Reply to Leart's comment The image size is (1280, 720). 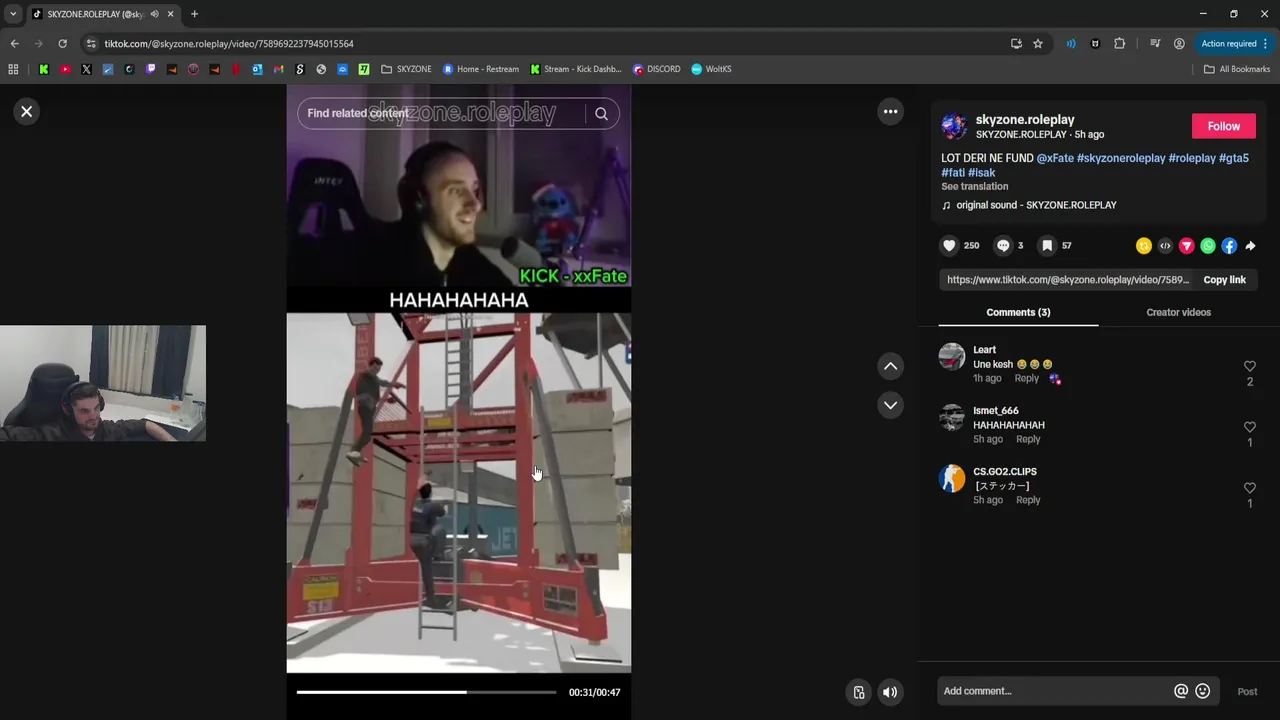pos(1026,378)
